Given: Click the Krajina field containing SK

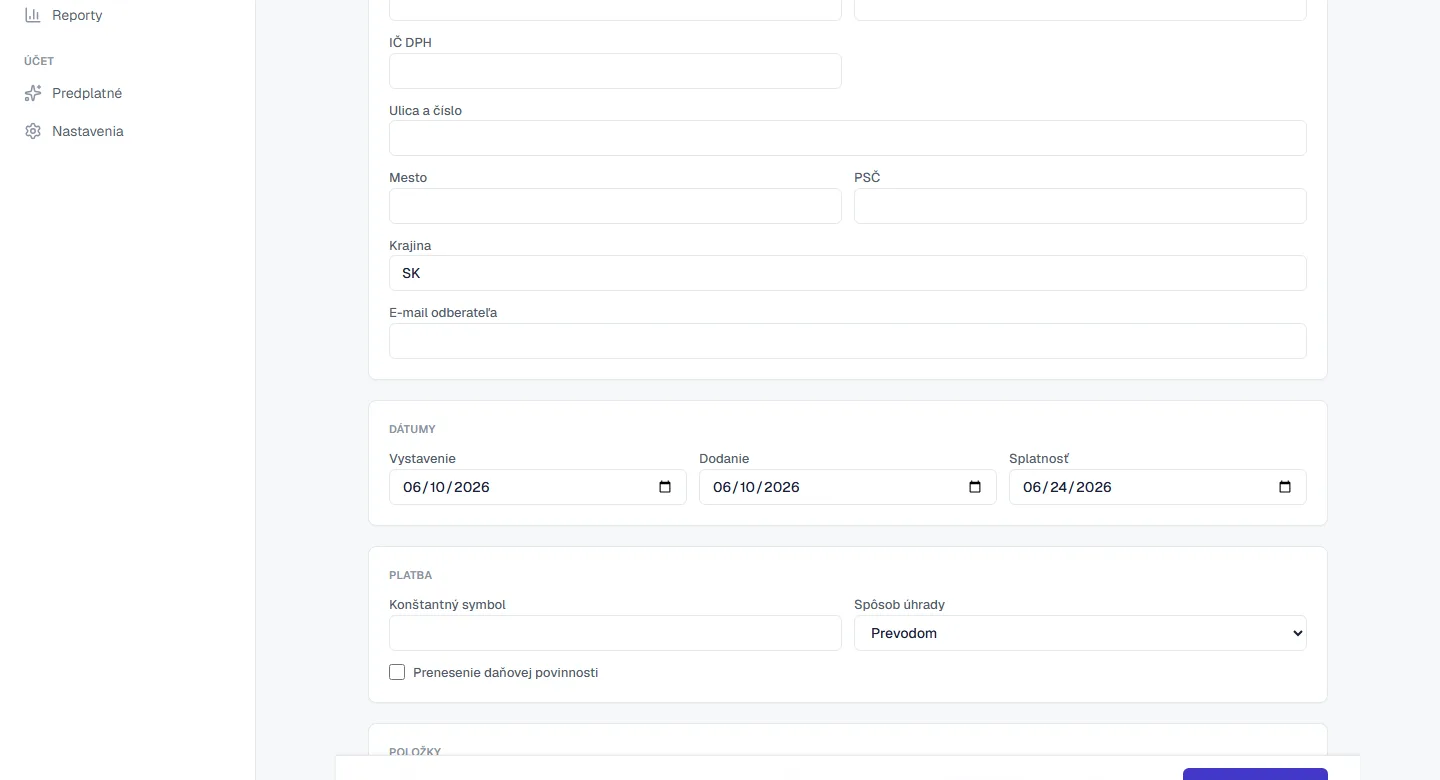Looking at the screenshot, I should (848, 273).
